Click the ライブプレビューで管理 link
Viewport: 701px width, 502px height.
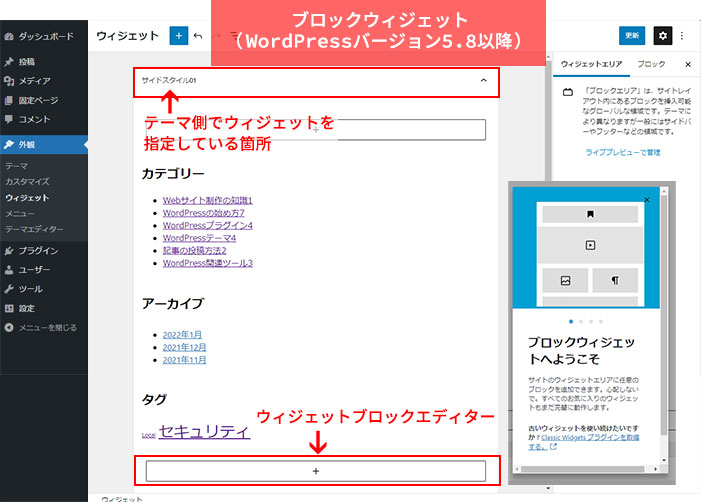tap(623, 152)
